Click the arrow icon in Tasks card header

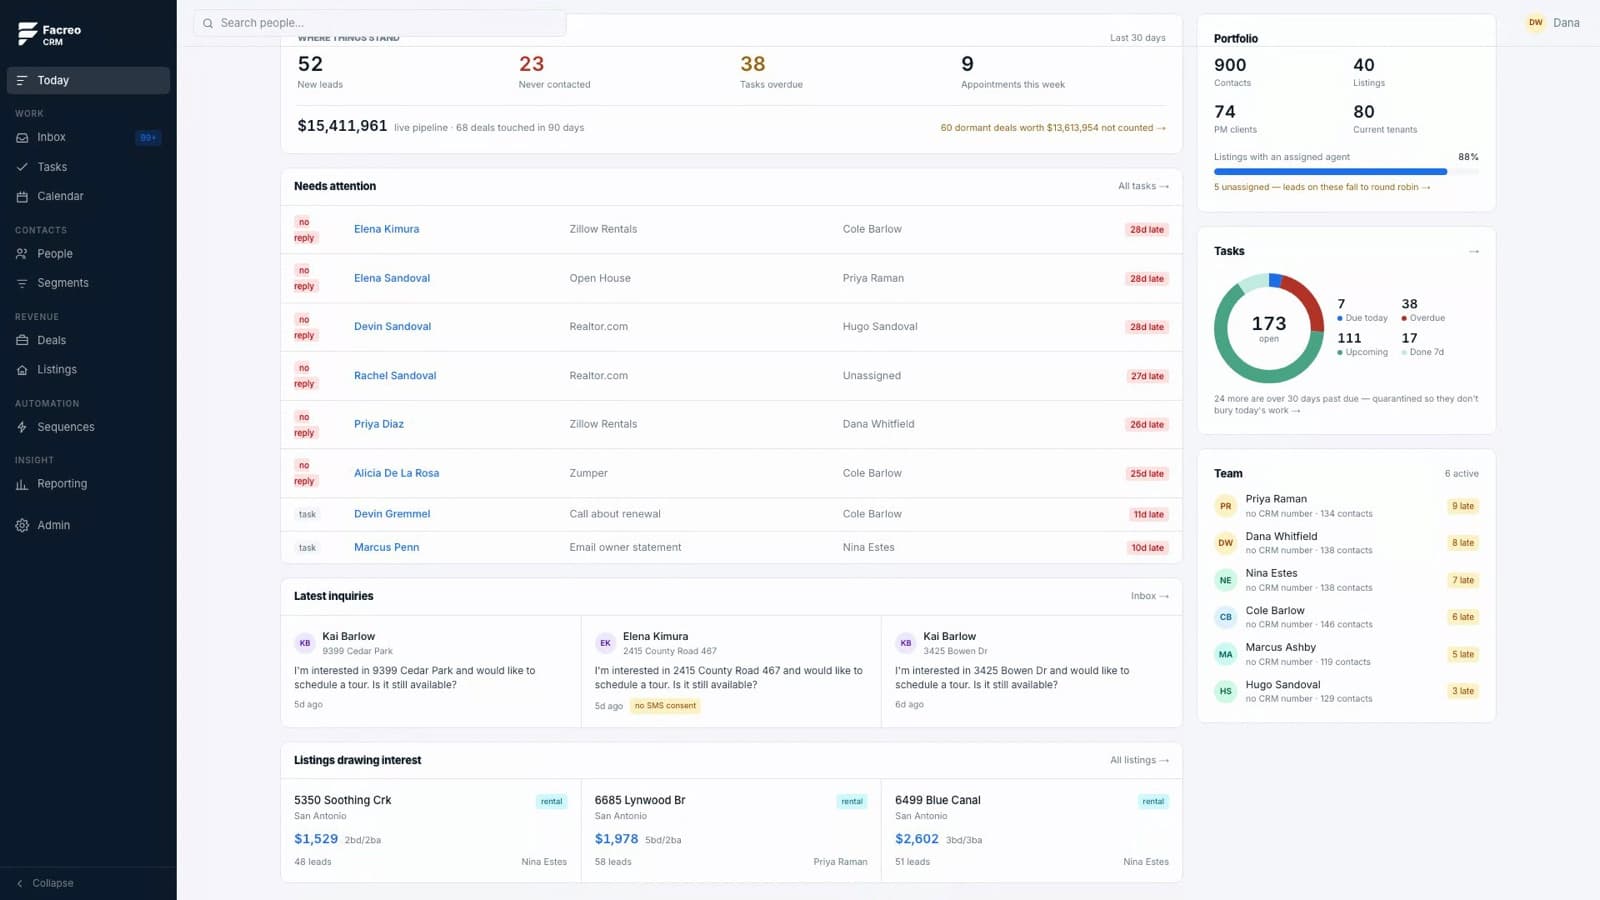(1473, 251)
